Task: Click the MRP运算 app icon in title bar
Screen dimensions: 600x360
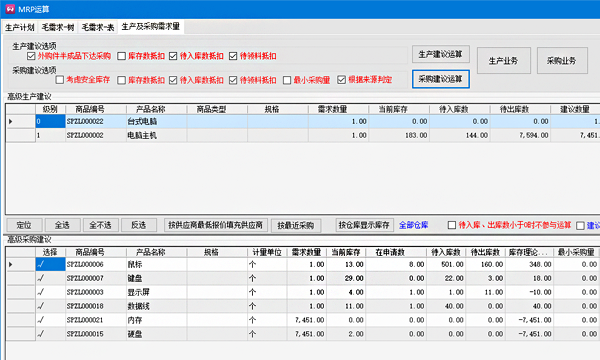Action: [x=10, y=9]
